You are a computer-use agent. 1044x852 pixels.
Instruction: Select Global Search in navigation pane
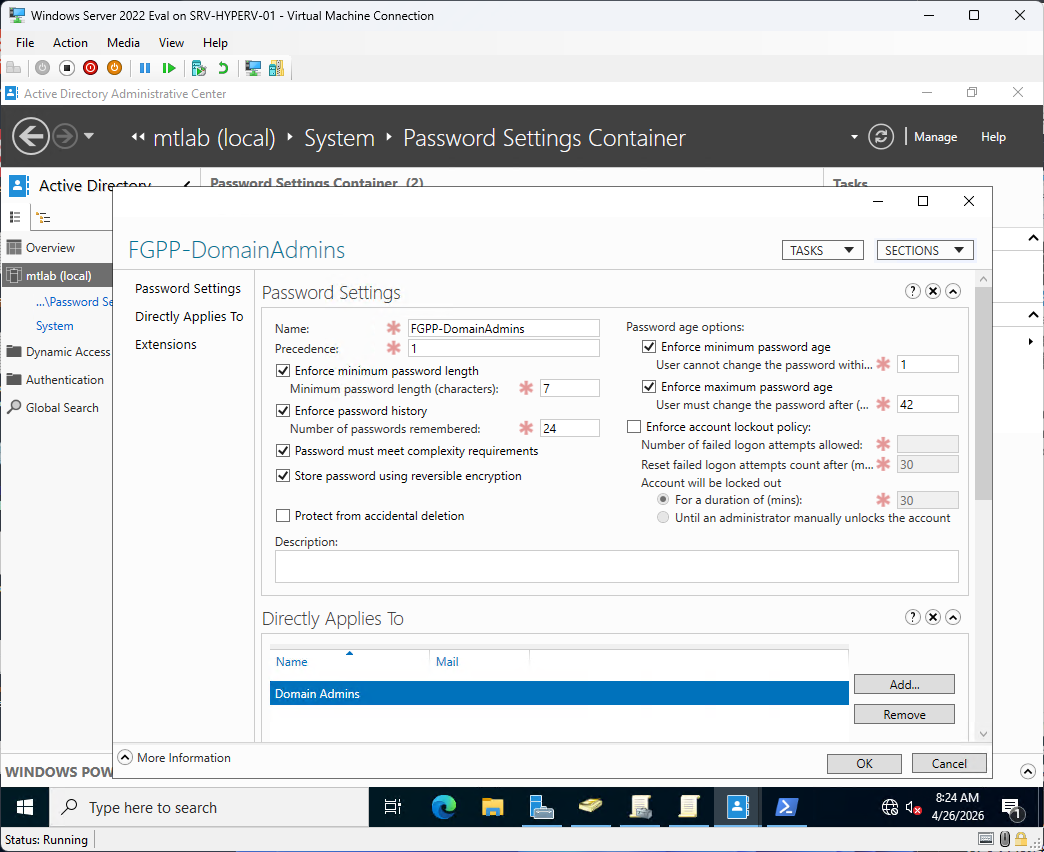[x=62, y=407]
